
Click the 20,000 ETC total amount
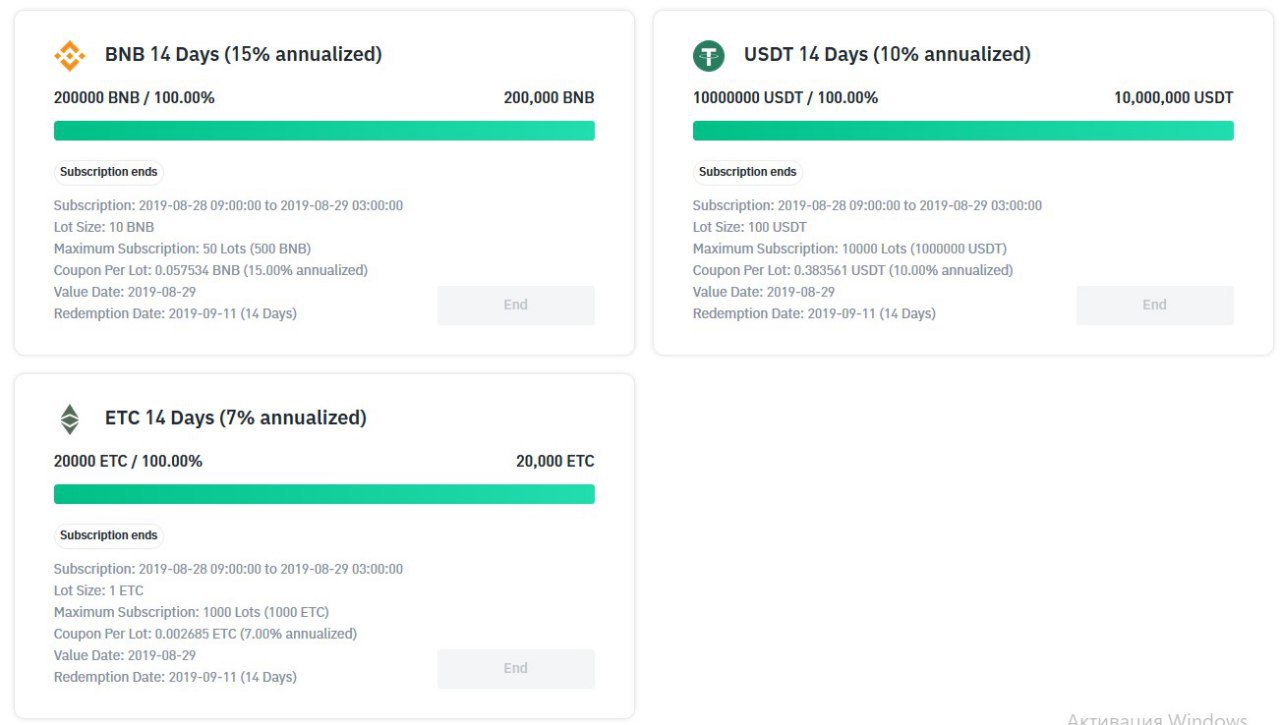555,461
